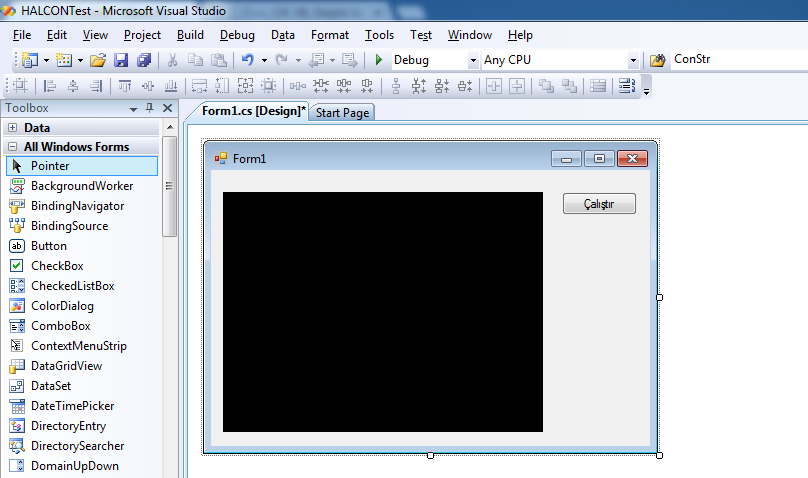The height and width of the screenshot is (478, 808).
Task: Click the Align Centers layout icon
Action: tap(73, 86)
